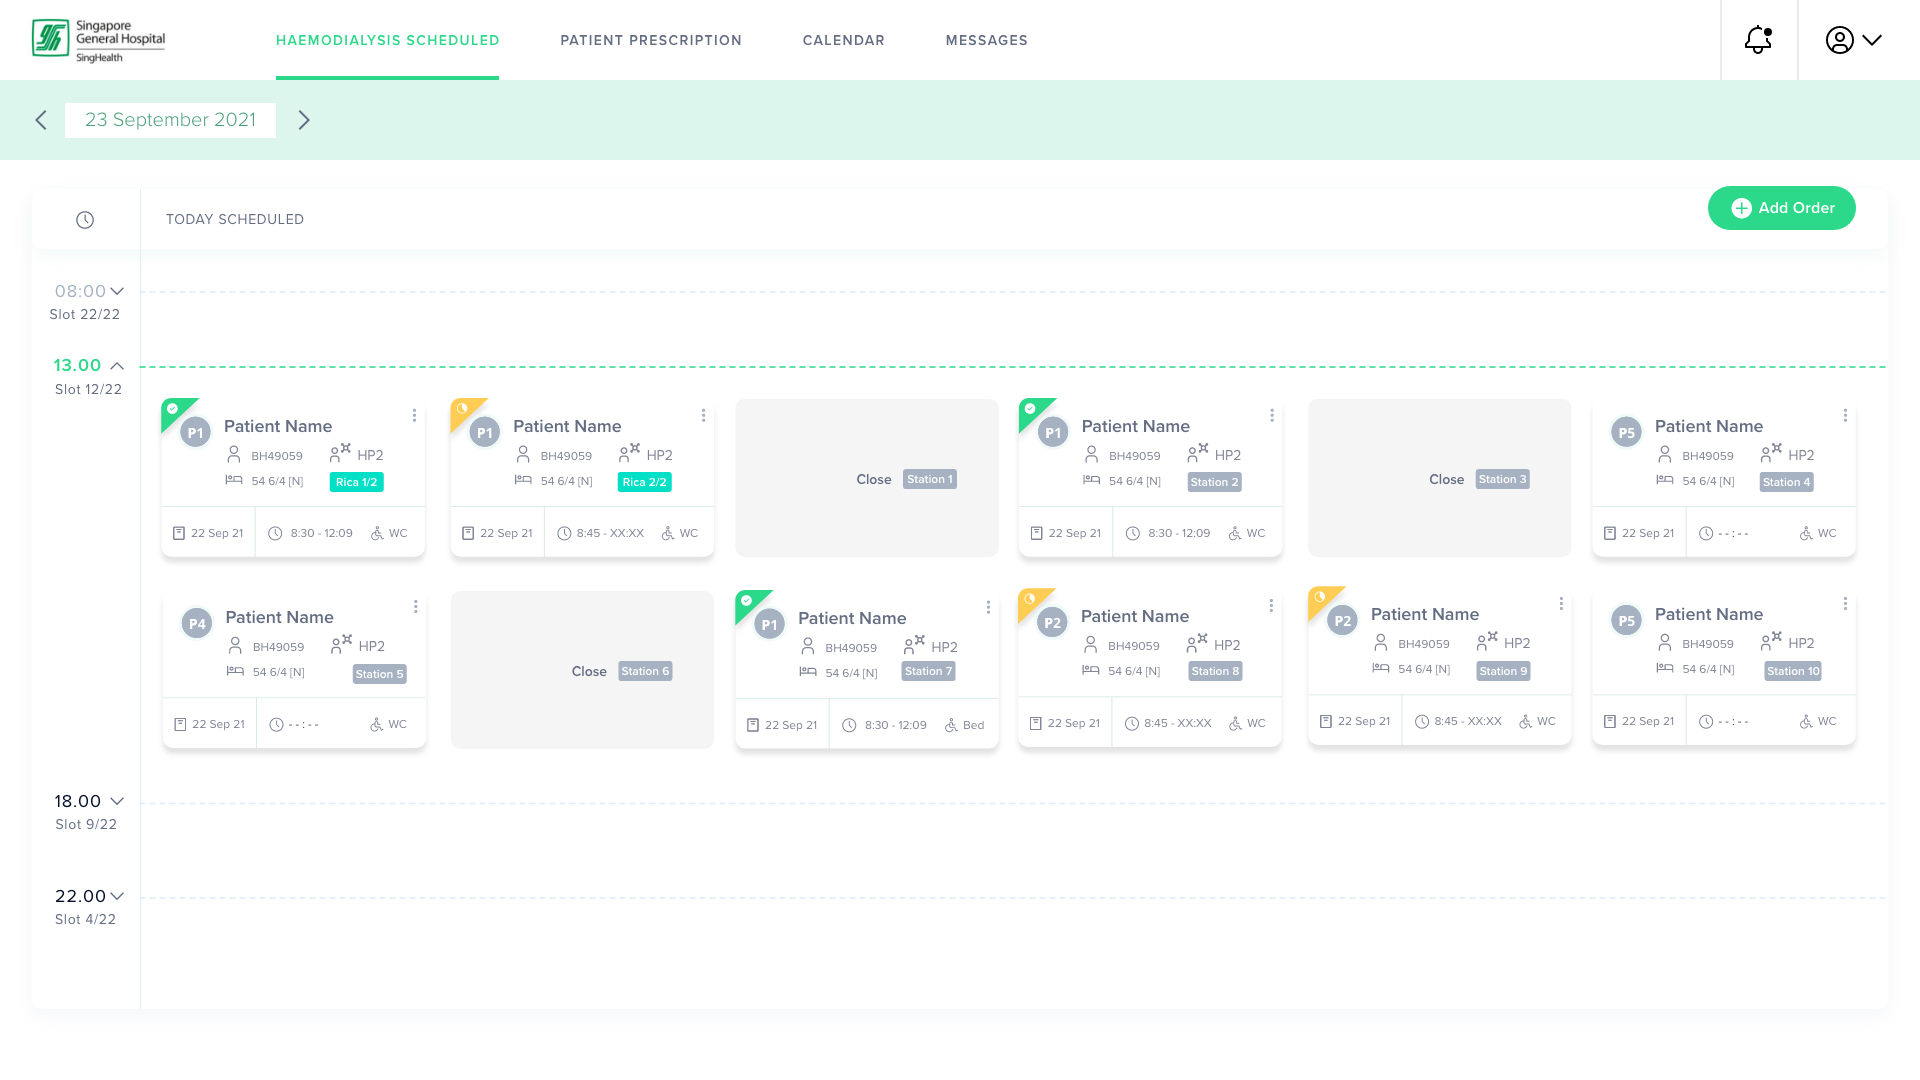Go to next day with right arrow

pos(304,120)
